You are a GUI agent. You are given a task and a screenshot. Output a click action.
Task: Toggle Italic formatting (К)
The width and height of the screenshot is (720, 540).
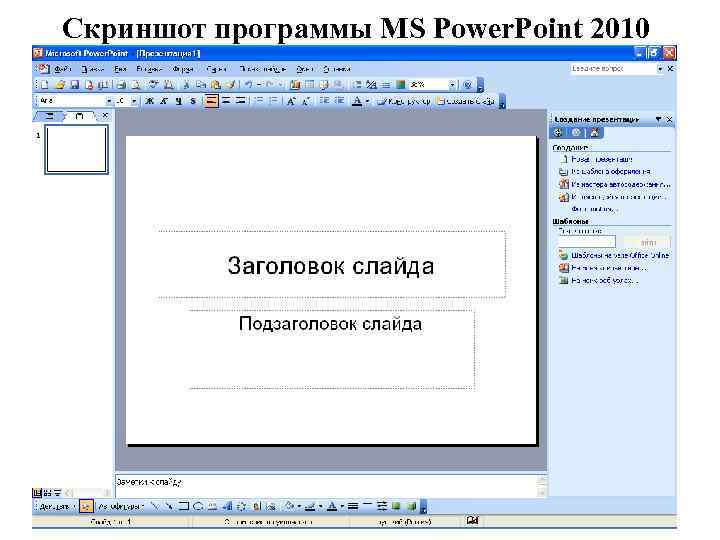164,101
